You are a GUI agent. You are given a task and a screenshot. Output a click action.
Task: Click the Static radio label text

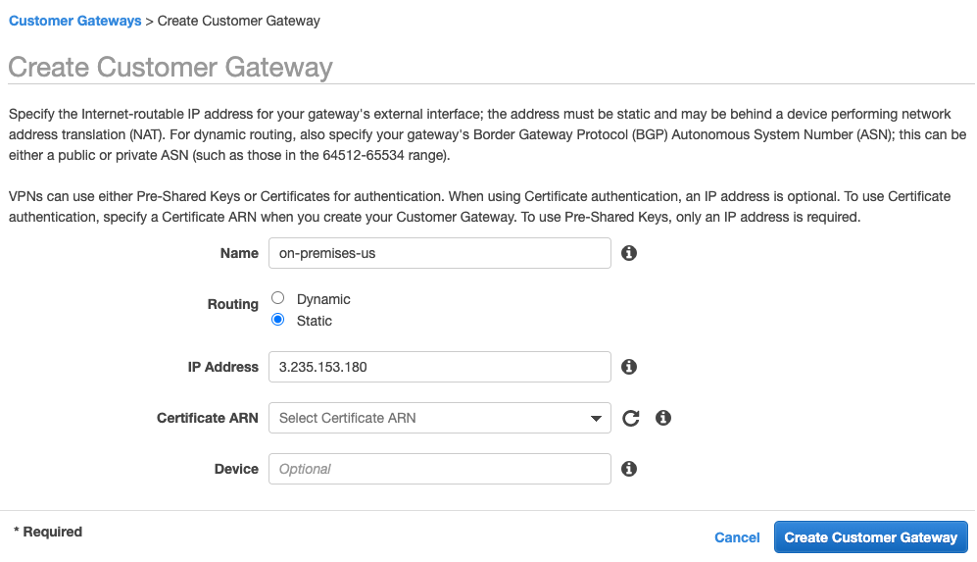click(314, 321)
